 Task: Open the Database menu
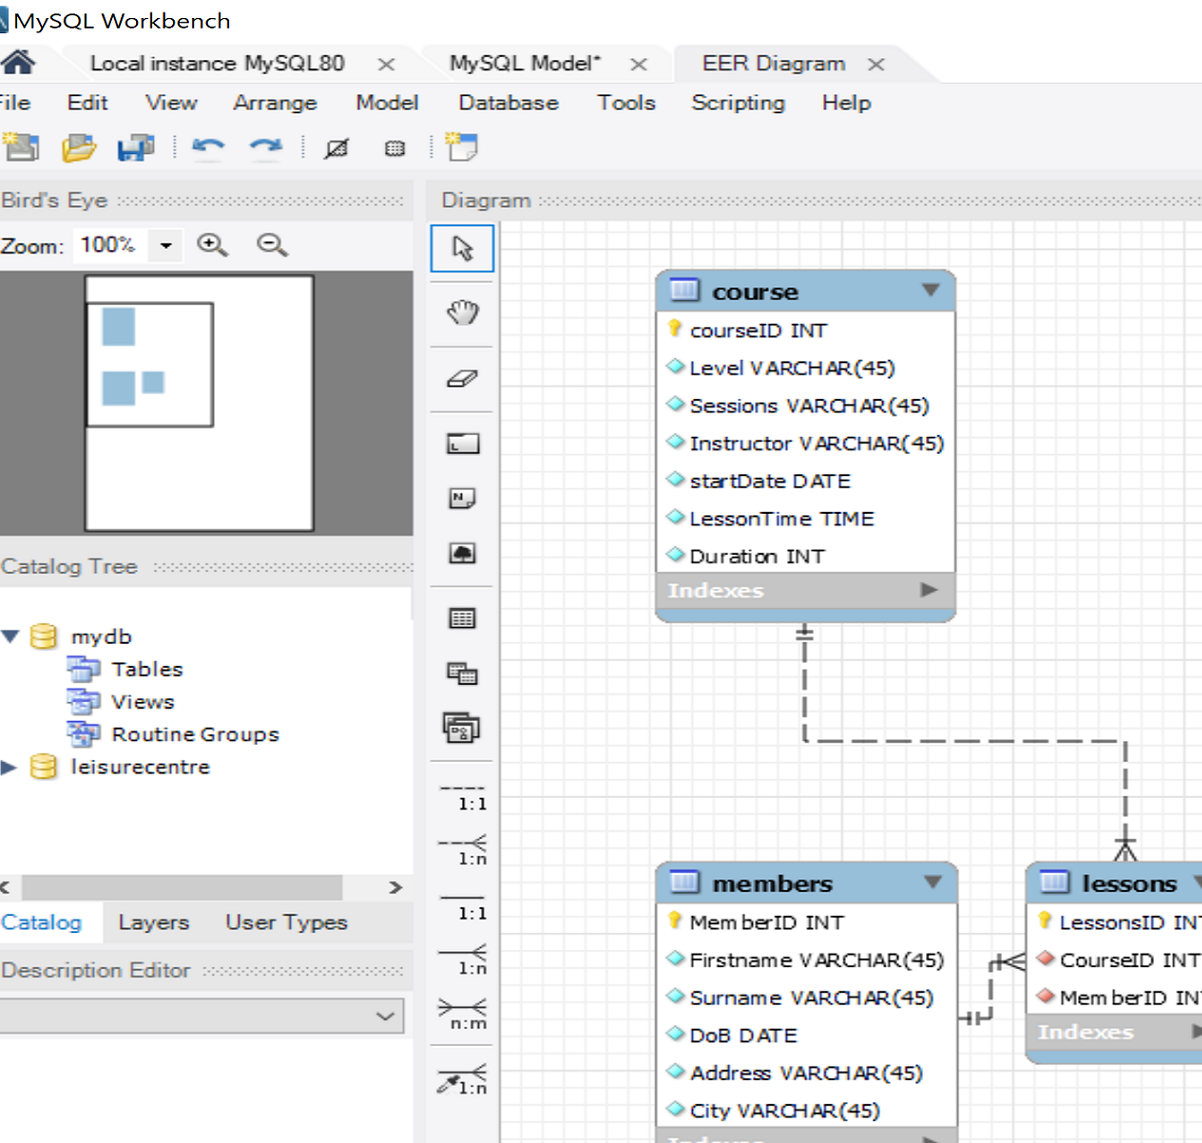point(508,103)
